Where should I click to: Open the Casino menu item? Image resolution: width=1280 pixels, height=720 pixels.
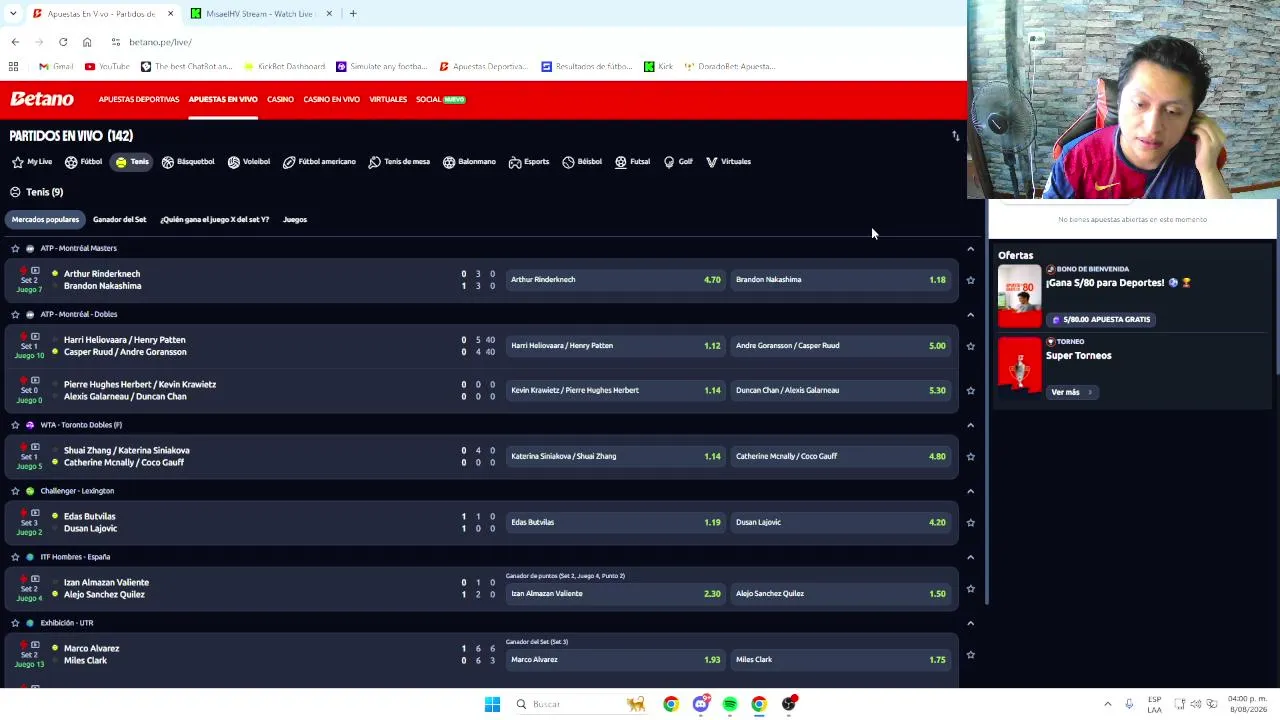pyautogui.click(x=280, y=99)
